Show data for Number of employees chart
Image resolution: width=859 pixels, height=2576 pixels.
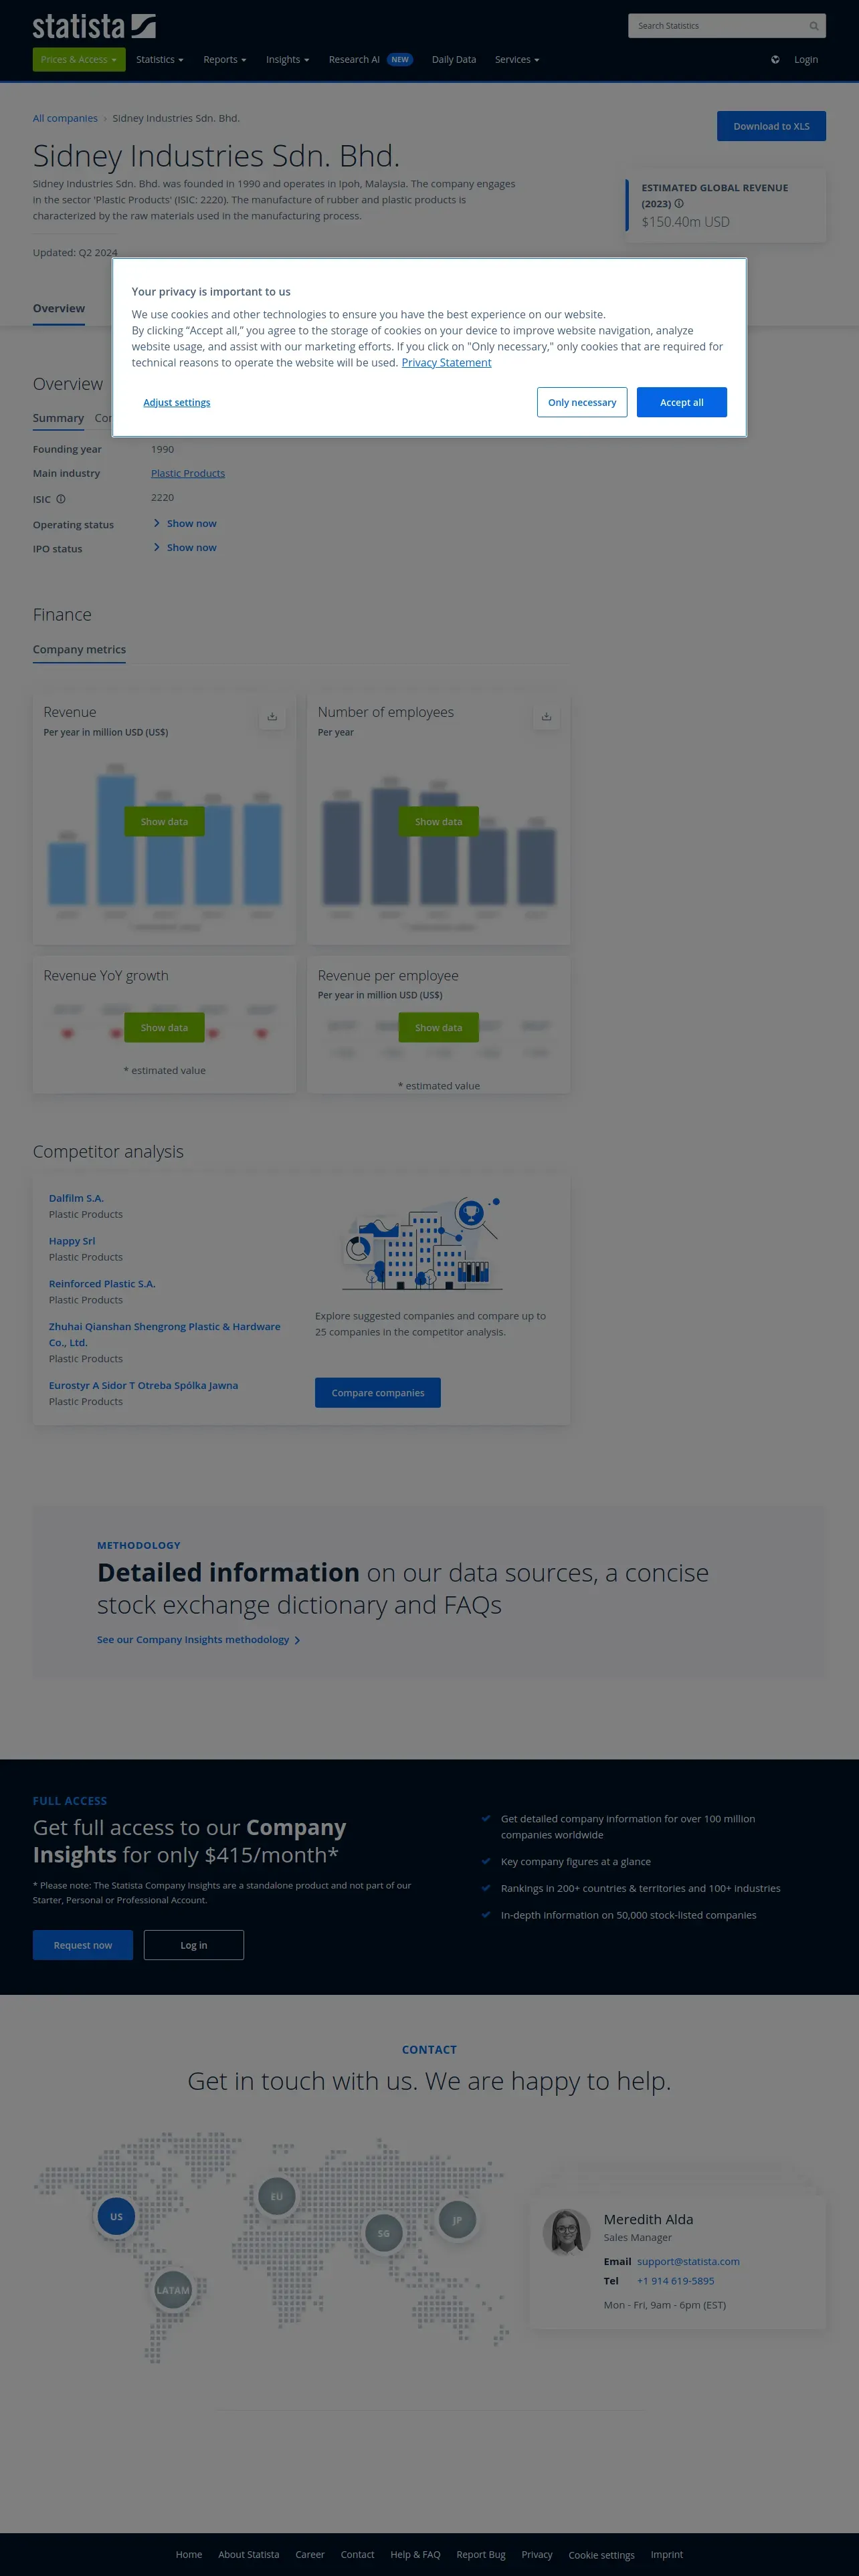pos(439,822)
